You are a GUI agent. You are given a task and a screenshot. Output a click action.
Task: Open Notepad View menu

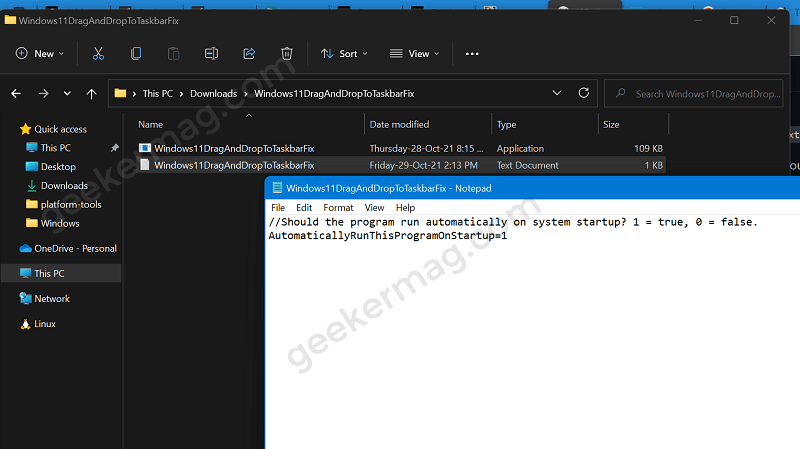[x=374, y=208]
